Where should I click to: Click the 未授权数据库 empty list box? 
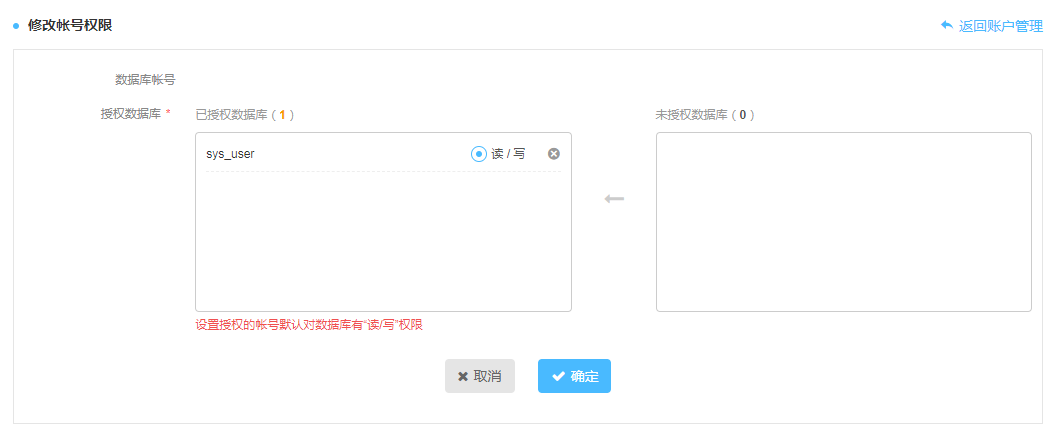point(844,222)
